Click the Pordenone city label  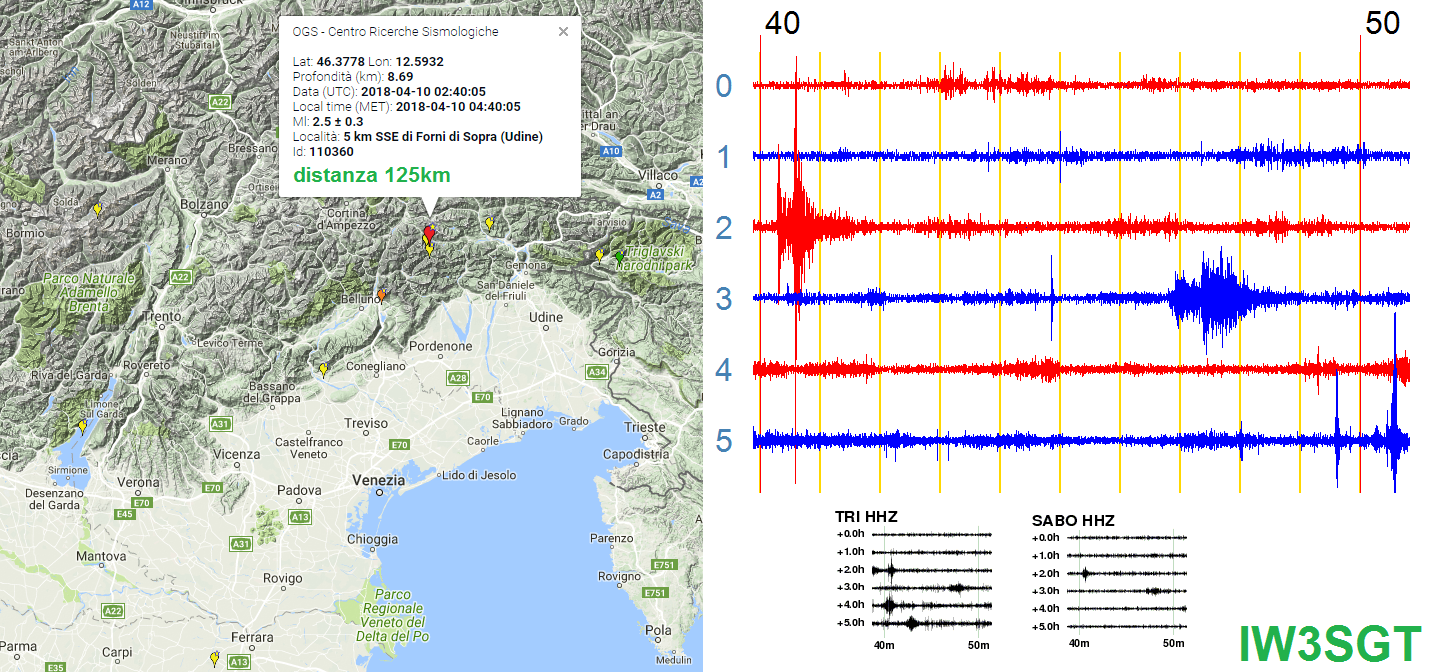[x=440, y=346]
